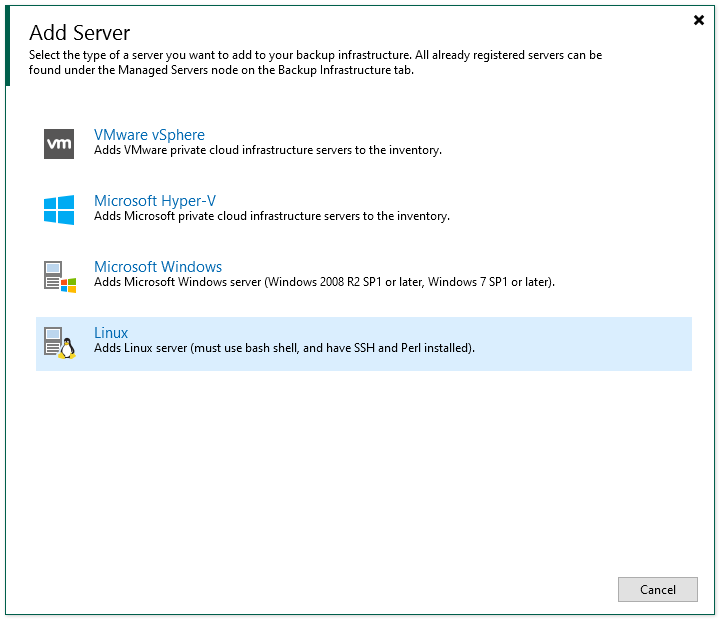Image resolution: width=720 pixels, height=620 pixels.
Task: Click the empty right side of highlighted Linux row
Action: point(600,343)
